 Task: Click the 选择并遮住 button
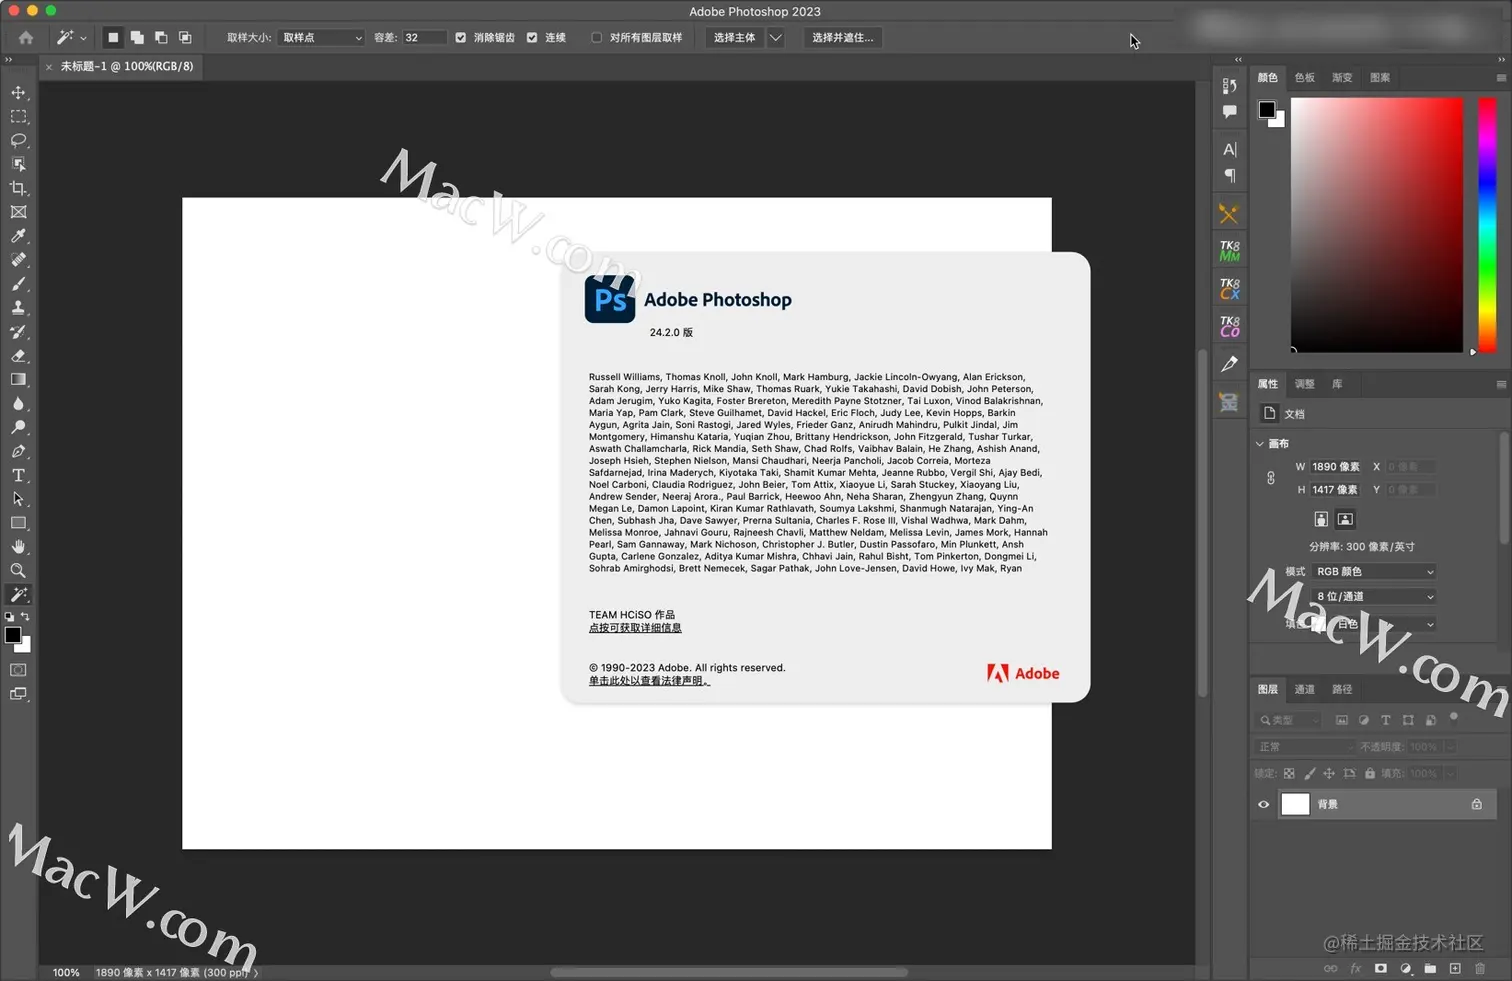[842, 38]
